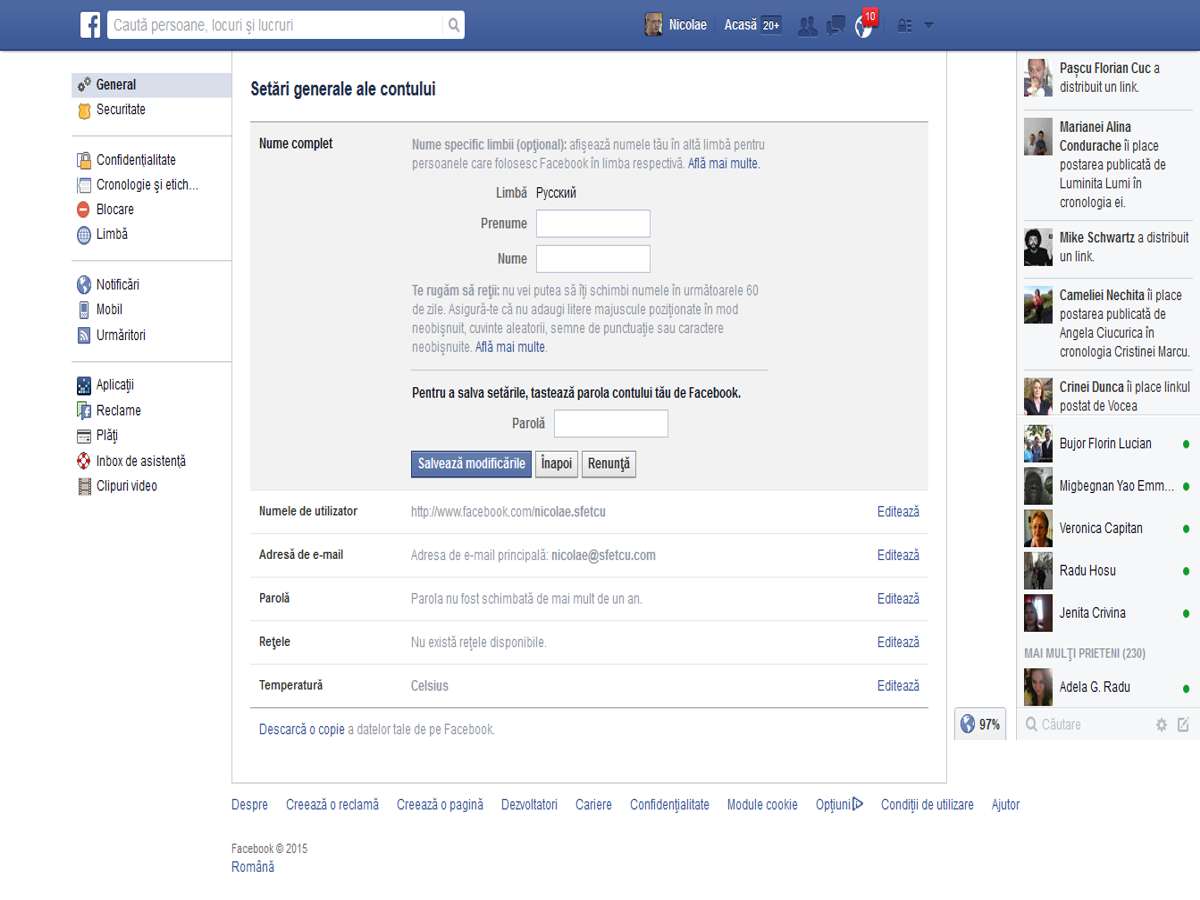Click the search magnifier icon in top bar
The width and height of the screenshot is (1200, 900).
pos(453,25)
